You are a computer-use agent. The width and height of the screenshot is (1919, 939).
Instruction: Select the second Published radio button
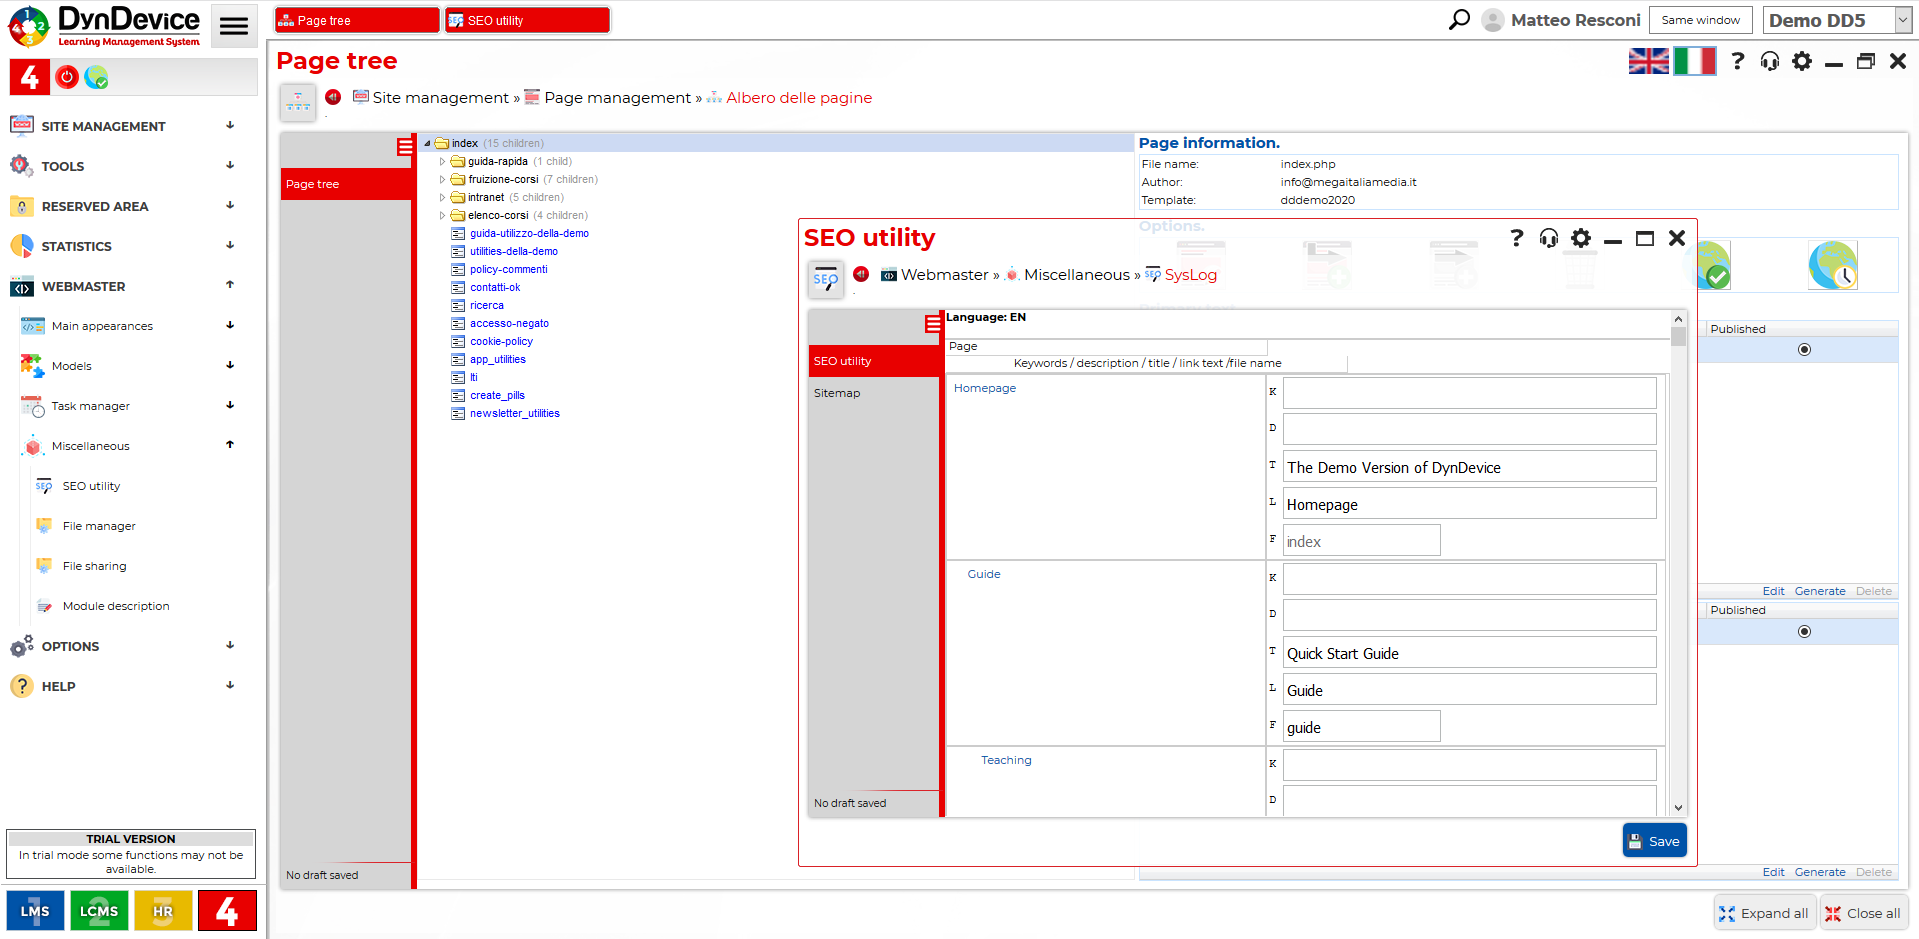pyautogui.click(x=1804, y=632)
